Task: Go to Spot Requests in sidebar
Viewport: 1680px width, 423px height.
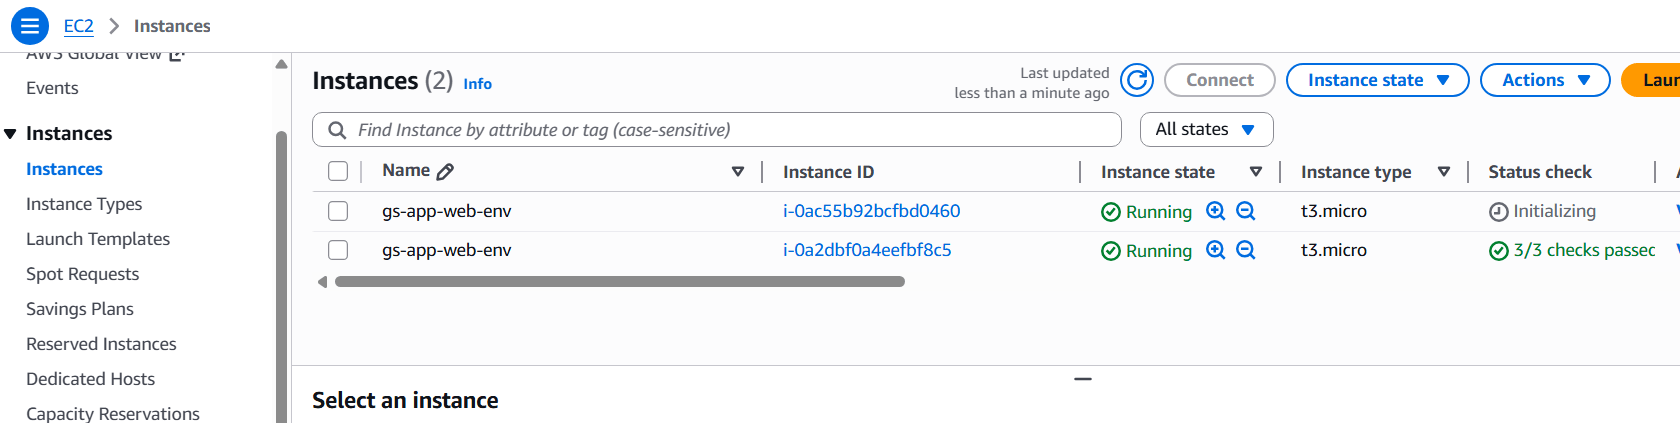Action: (83, 274)
